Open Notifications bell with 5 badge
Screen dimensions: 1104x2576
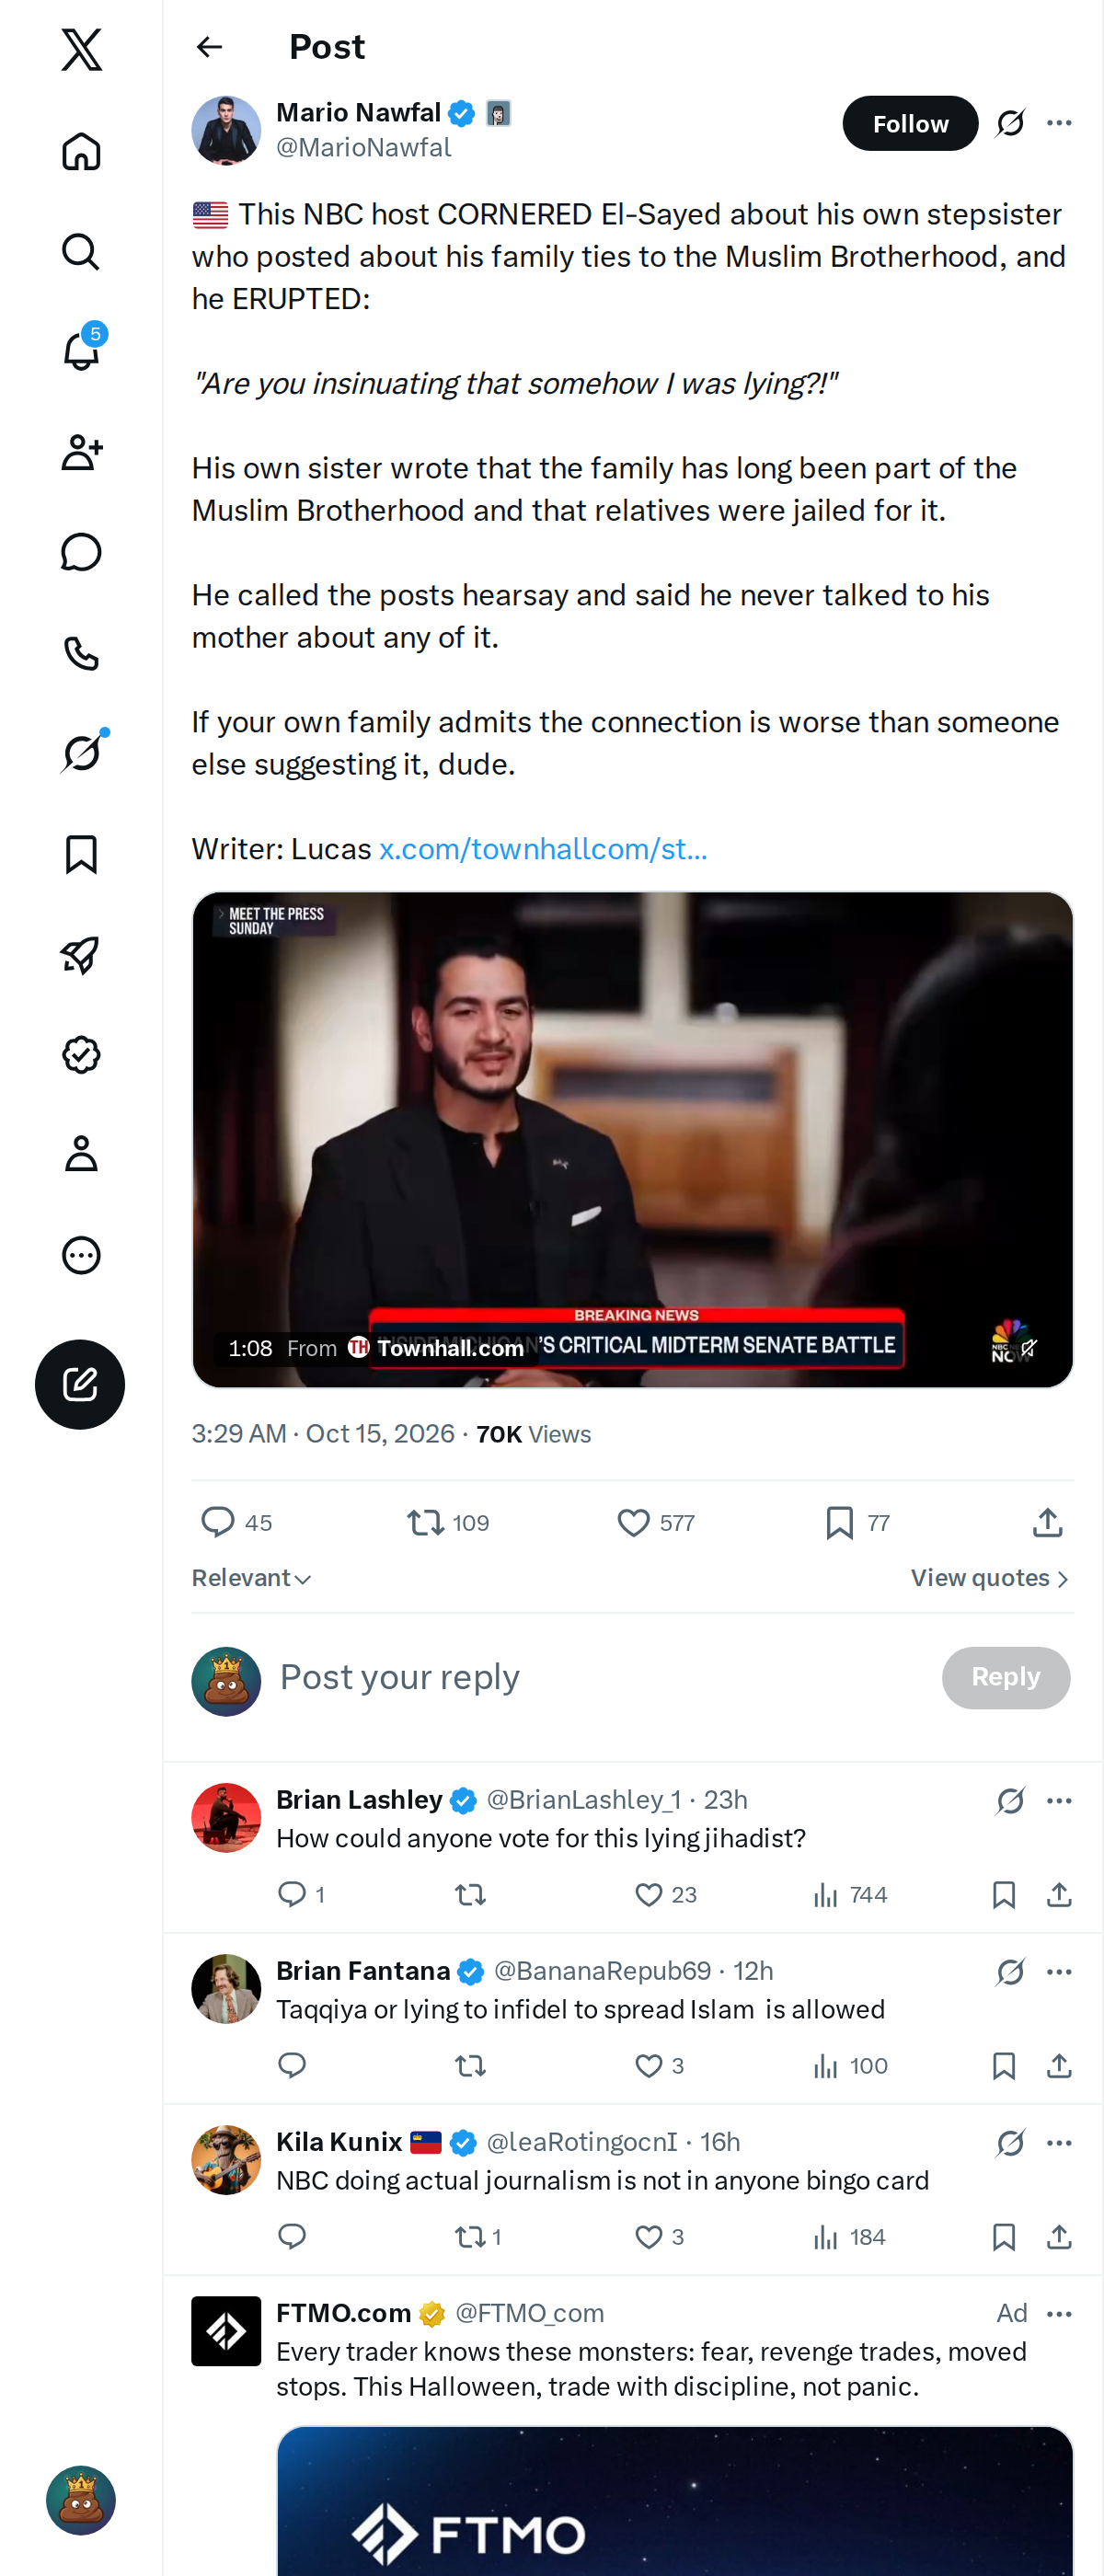81,352
